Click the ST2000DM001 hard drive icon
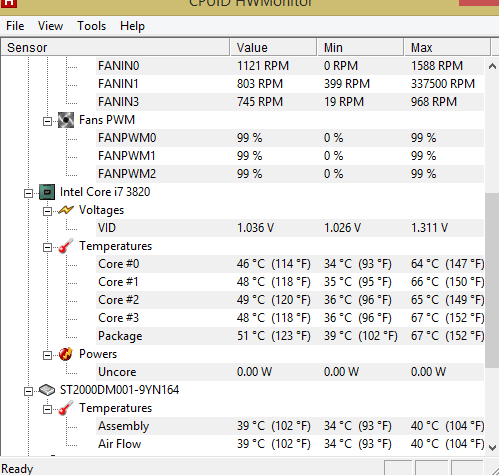The image size is (499, 475). pyautogui.click(x=47, y=390)
